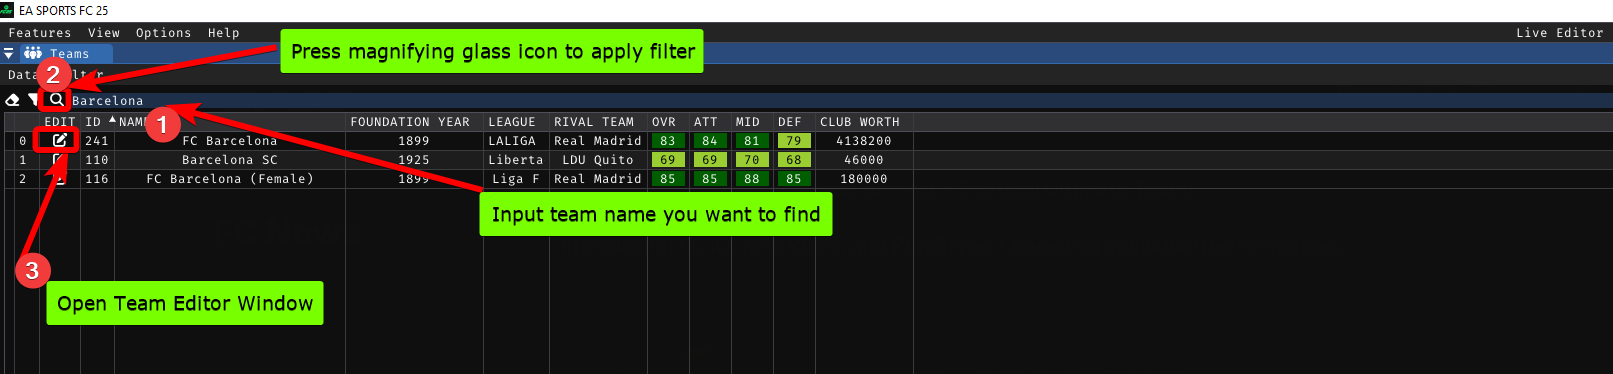Select FC Barcelona ATT rating 84

click(x=710, y=141)
